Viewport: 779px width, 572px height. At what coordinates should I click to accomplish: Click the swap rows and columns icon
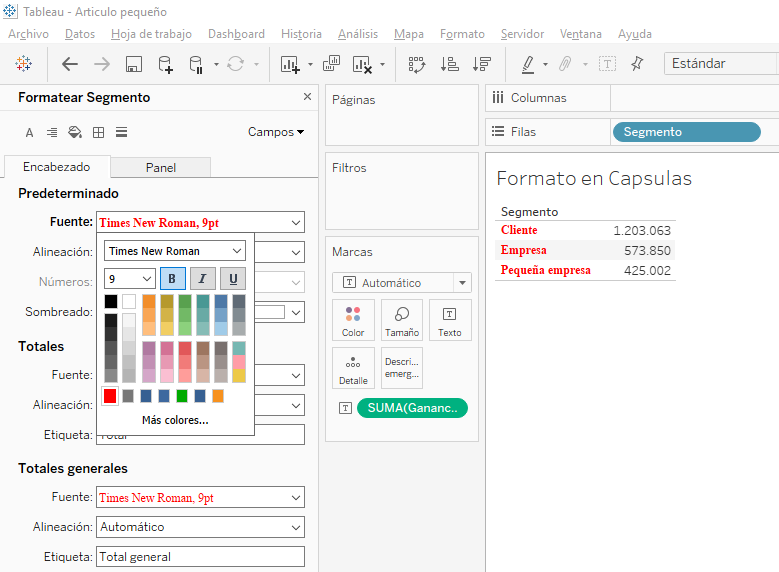pyautogui.click(x=417, y=64)
